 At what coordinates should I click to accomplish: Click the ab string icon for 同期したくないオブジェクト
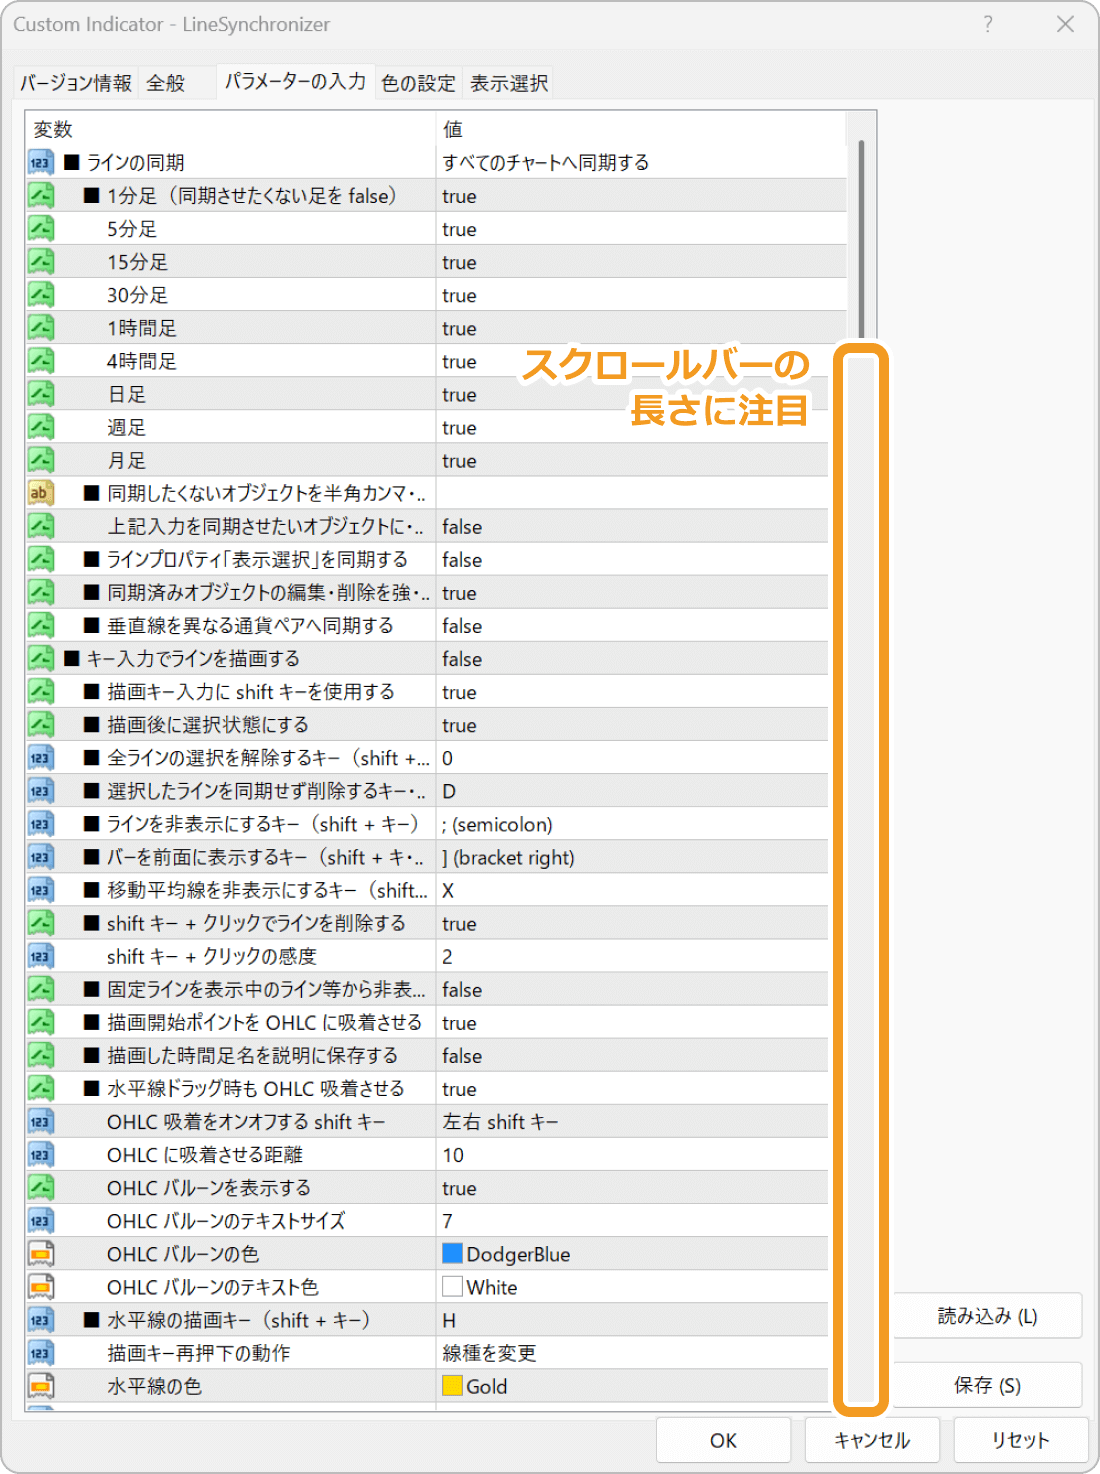[x=40, y=492]
